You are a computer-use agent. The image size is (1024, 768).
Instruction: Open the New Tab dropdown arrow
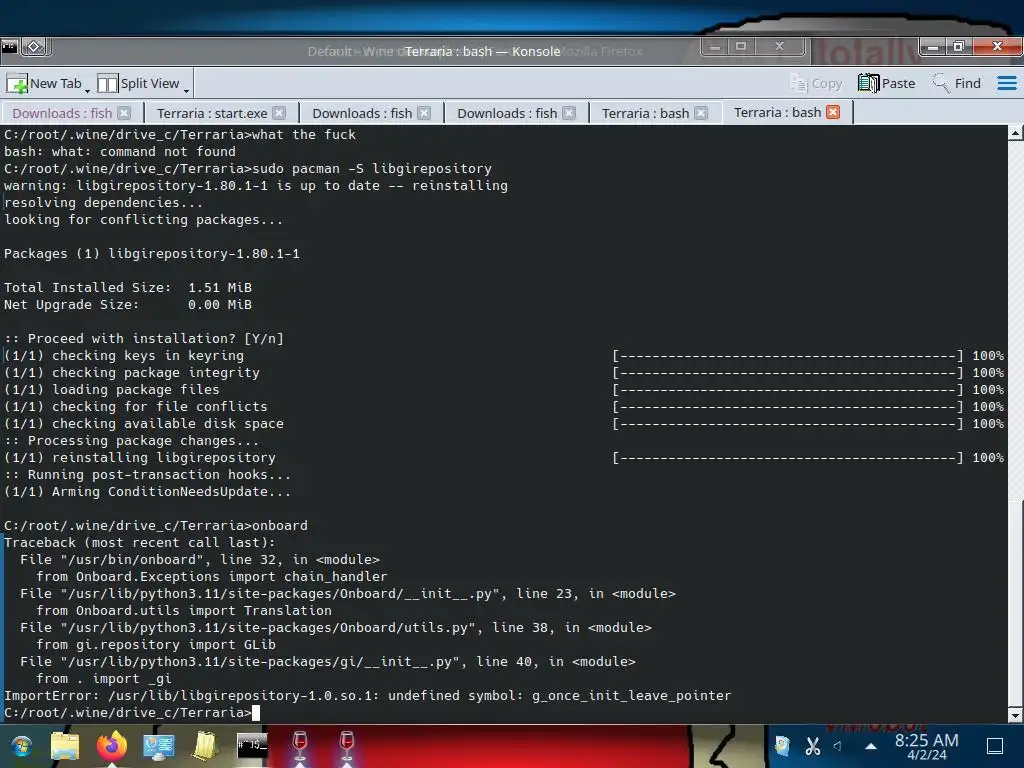tap(88, 91)
